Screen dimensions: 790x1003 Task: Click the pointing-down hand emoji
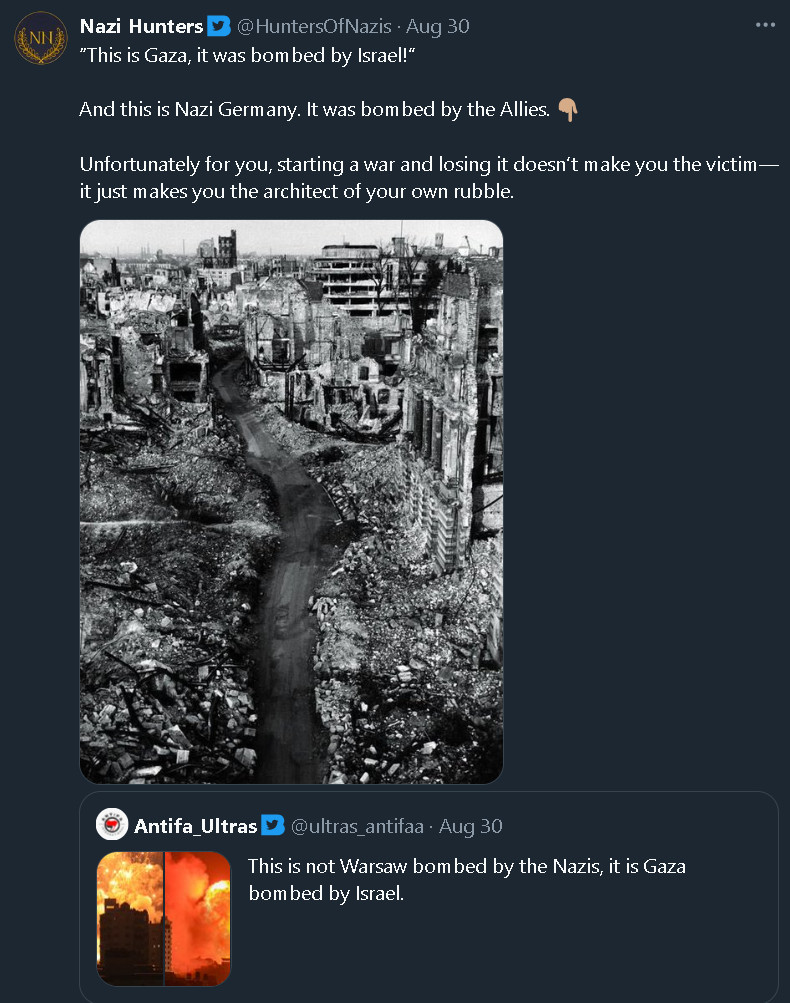[567, 109]
